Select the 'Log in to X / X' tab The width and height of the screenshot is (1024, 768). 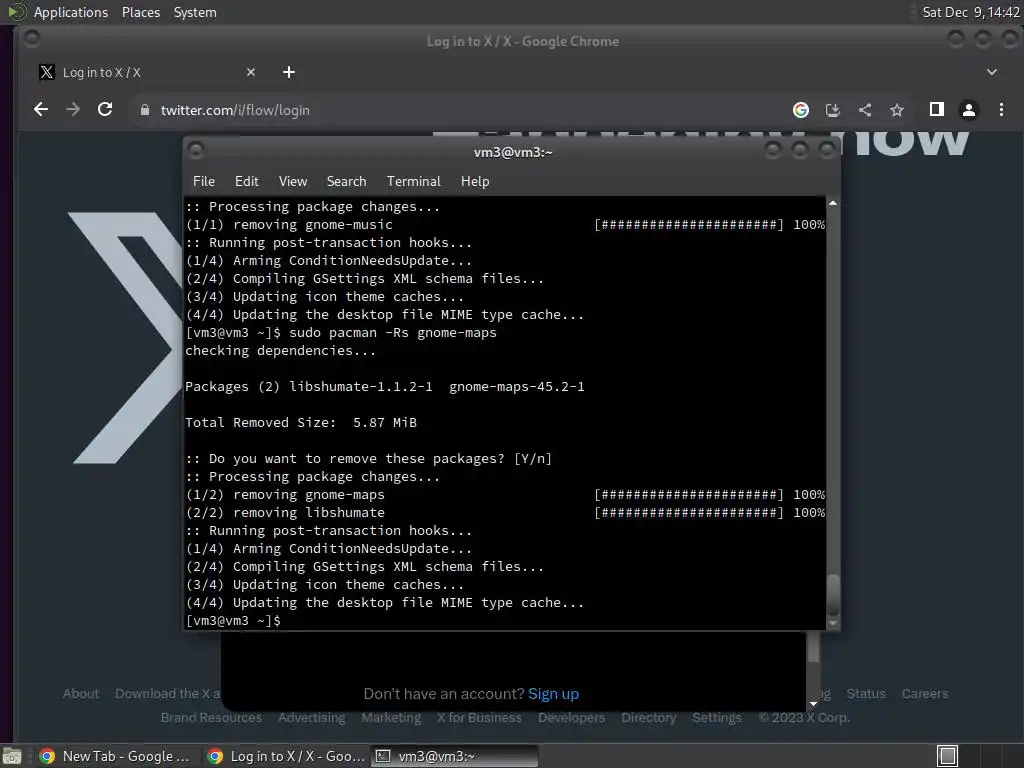(x=148, y=72)
